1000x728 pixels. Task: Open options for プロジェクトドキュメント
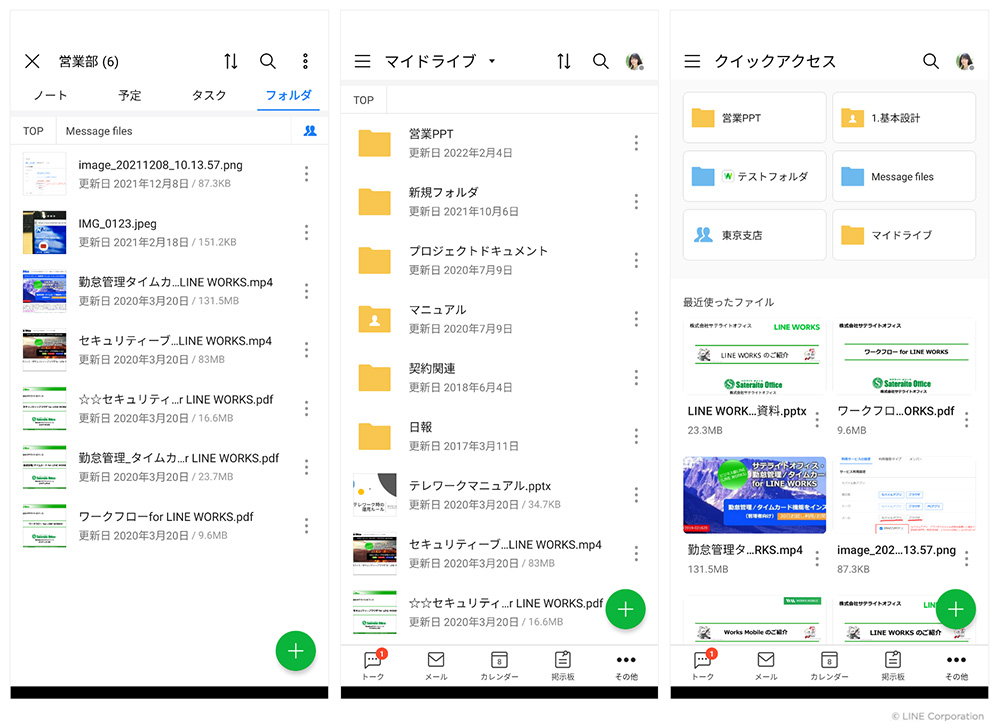[636, 261]
